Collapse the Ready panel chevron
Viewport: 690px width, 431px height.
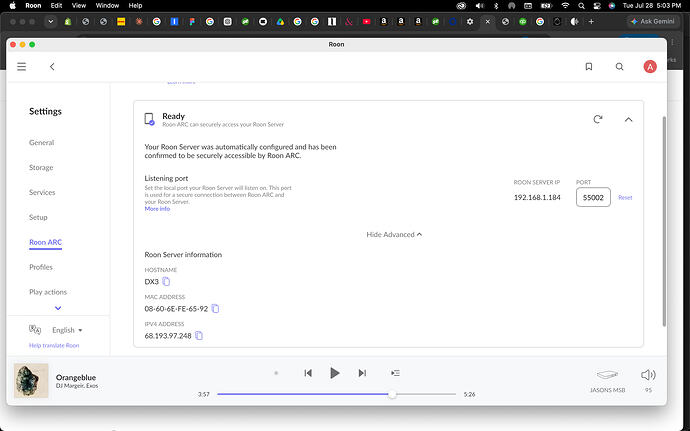point(628,119)
